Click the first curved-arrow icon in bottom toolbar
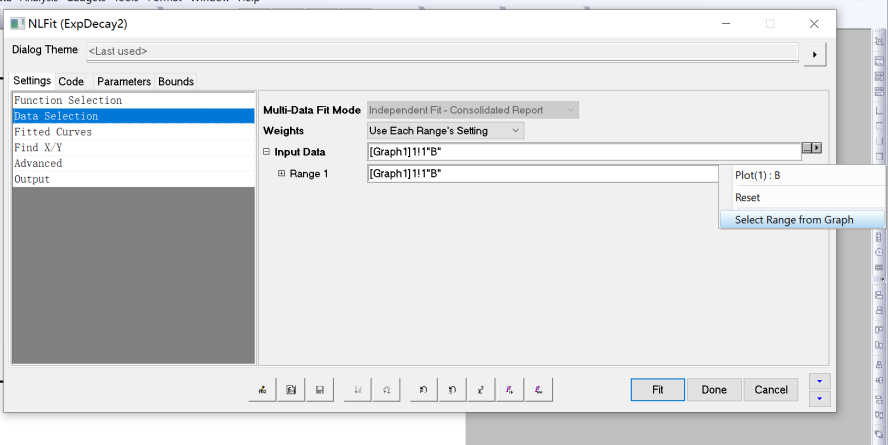The height and width of the screenshot is (445, 888). [424, 390]
